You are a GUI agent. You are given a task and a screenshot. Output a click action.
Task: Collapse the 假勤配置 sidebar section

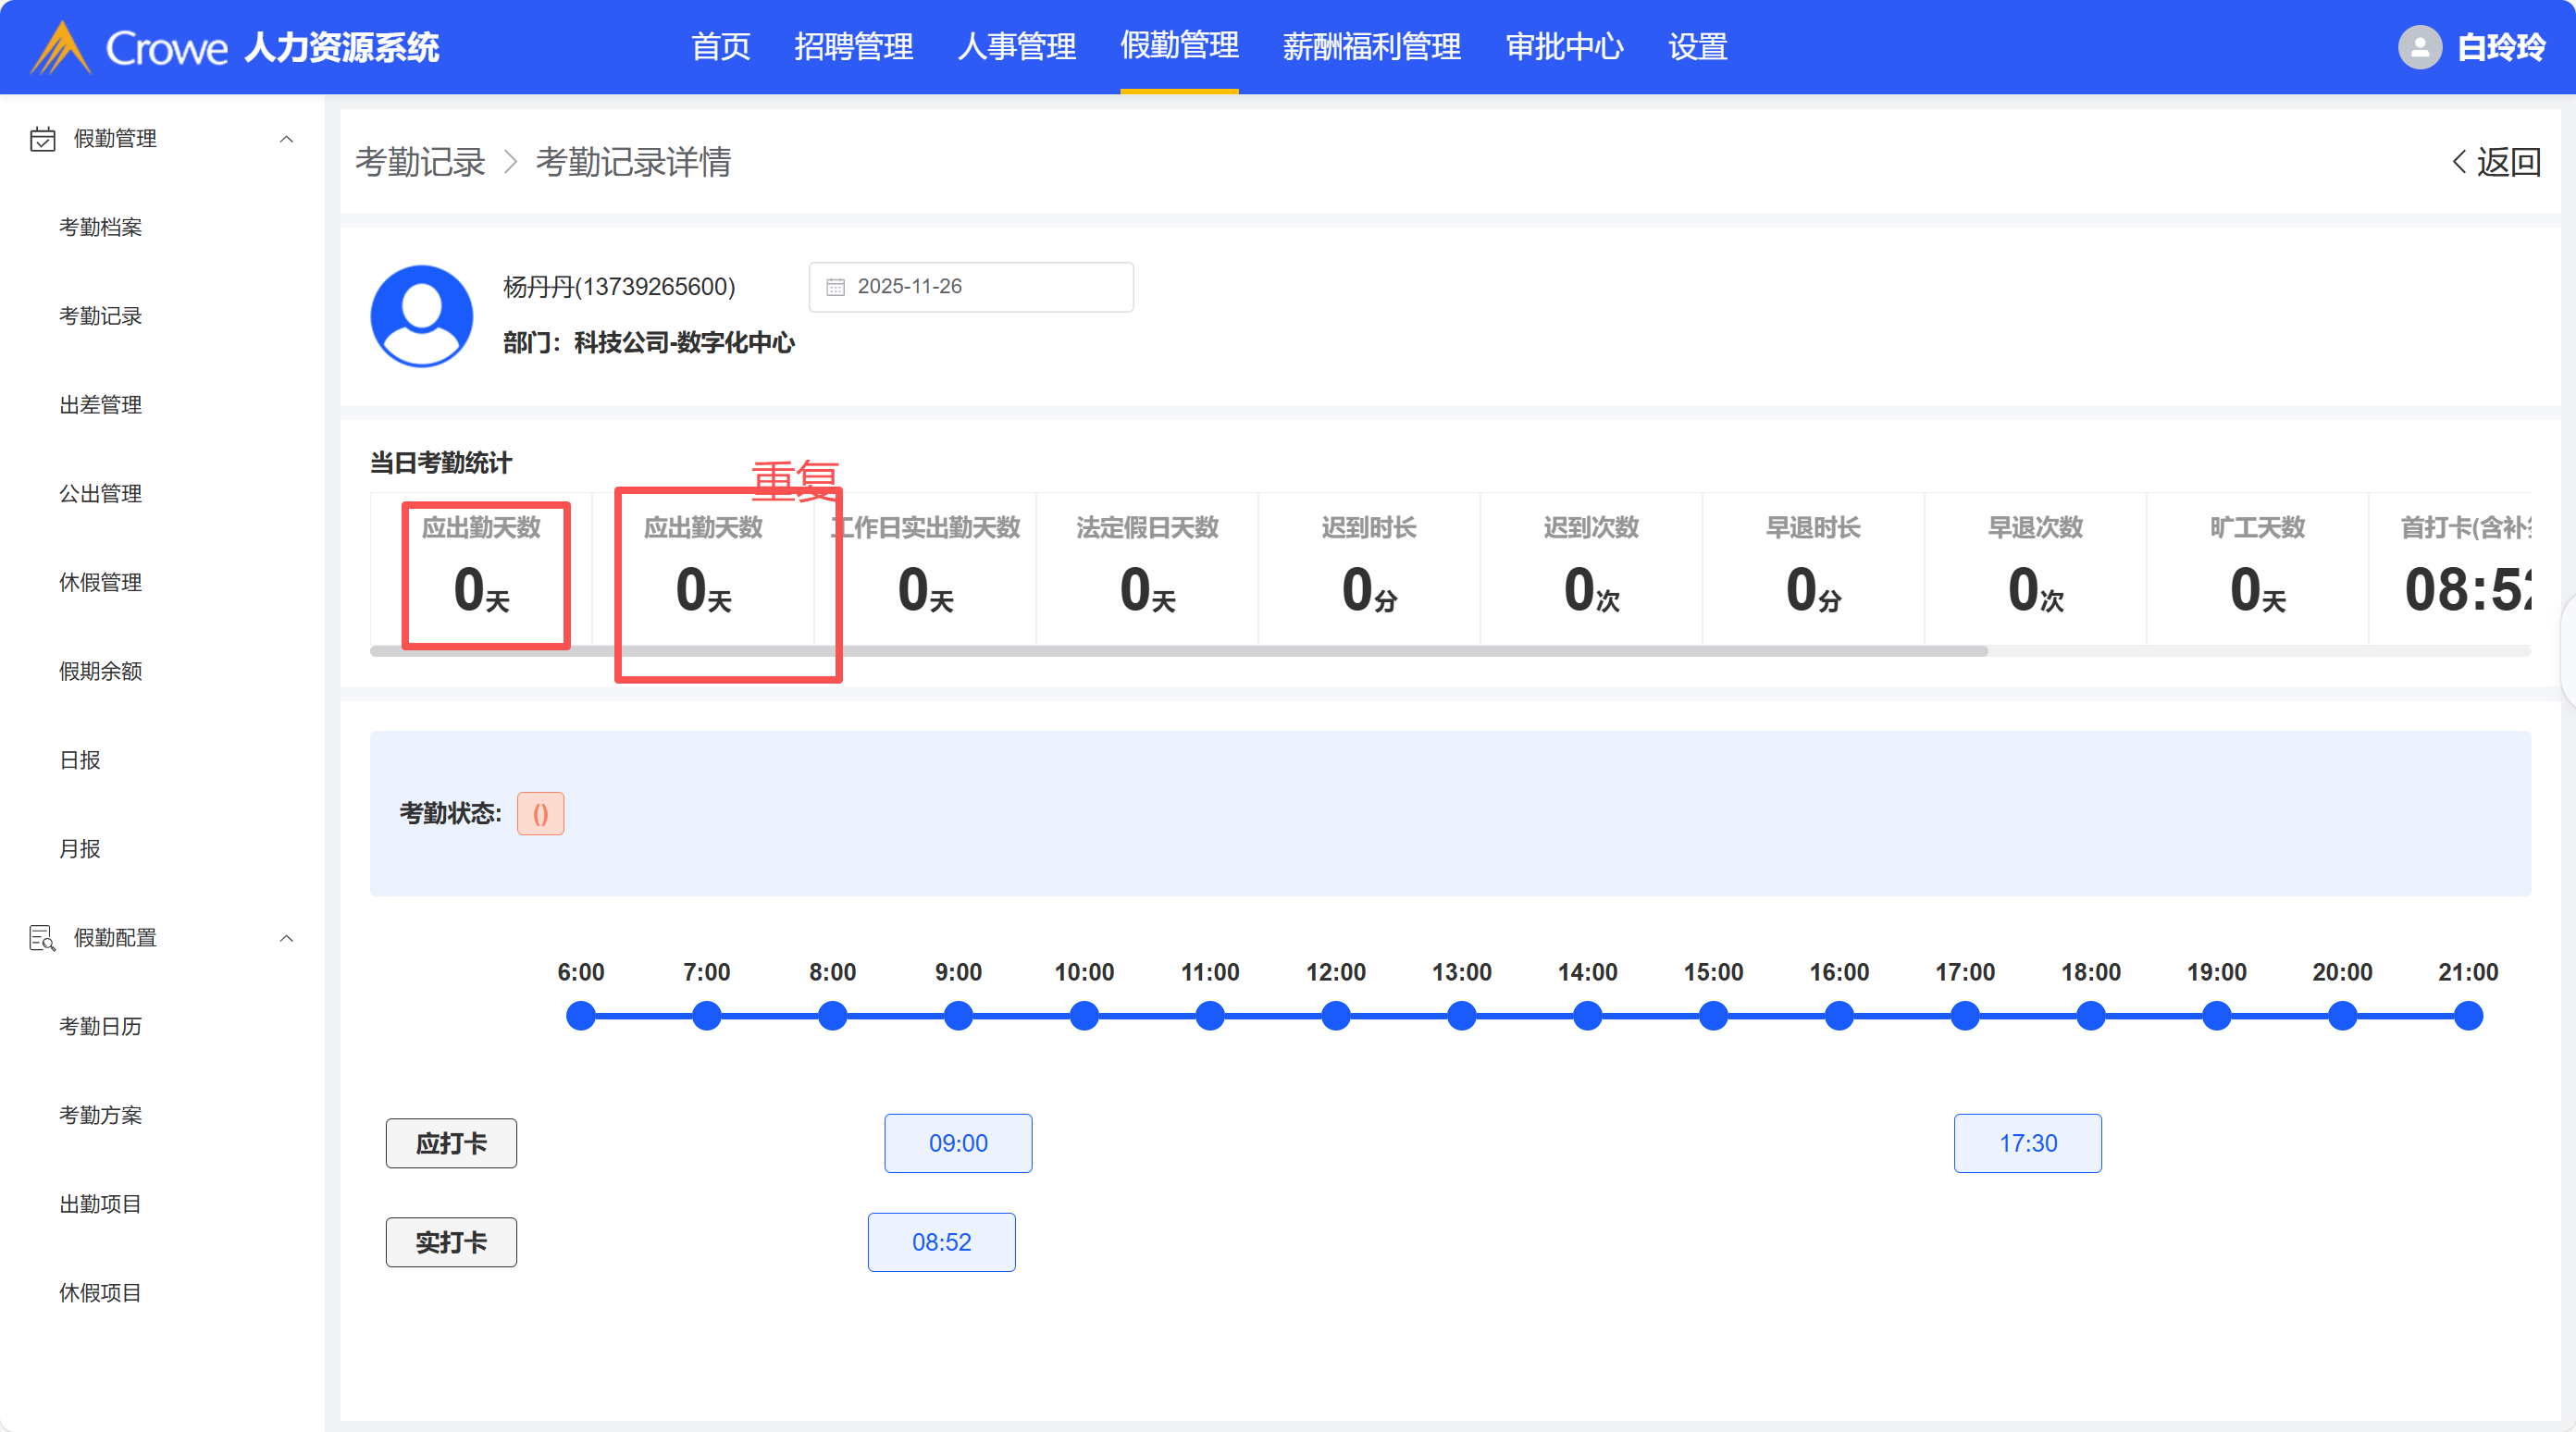[x=286, y=938]
